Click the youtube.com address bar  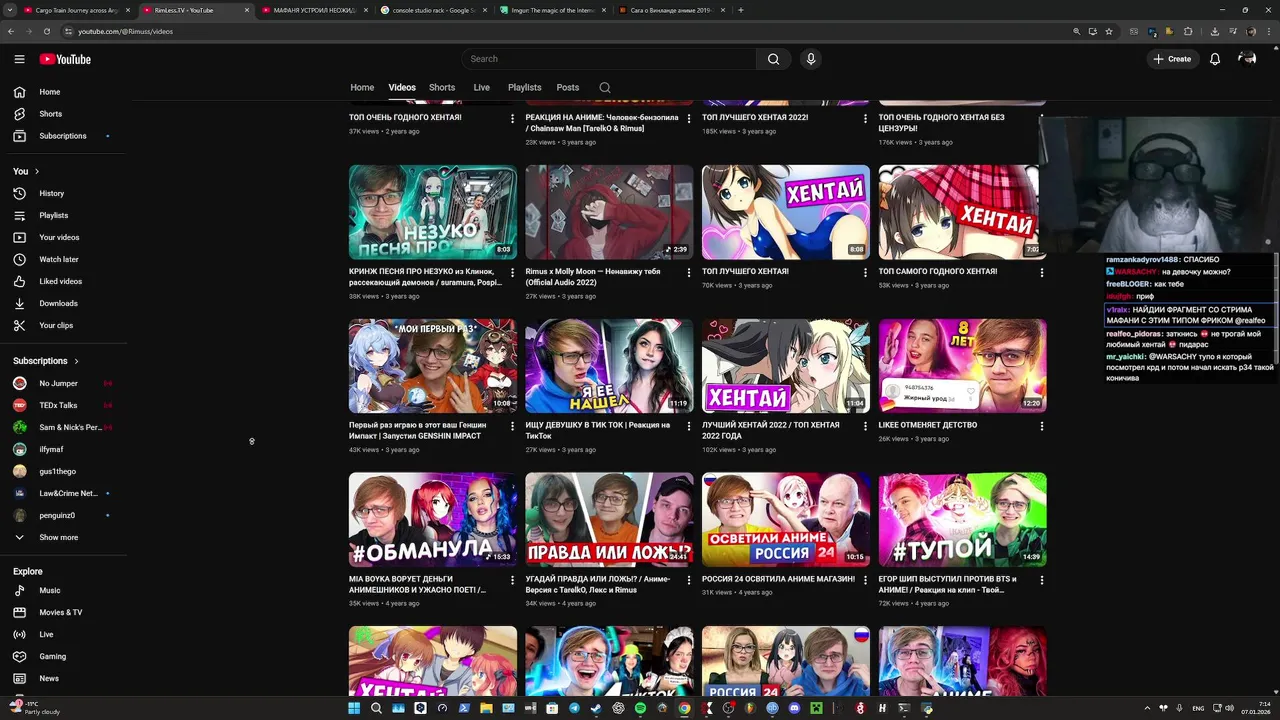point(570,31)
